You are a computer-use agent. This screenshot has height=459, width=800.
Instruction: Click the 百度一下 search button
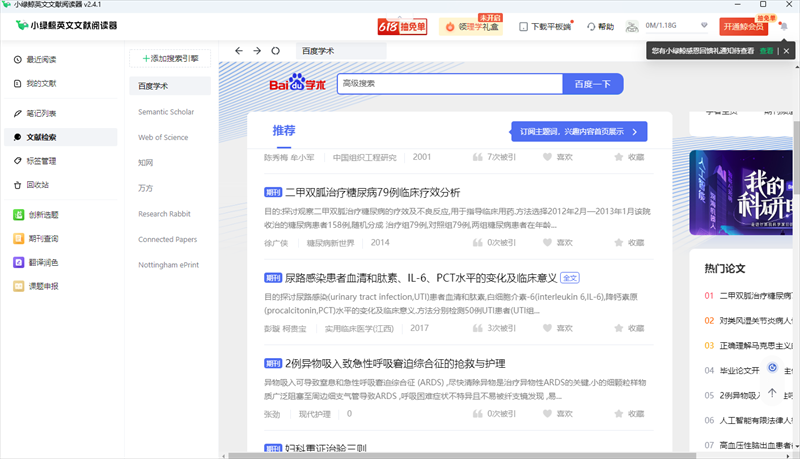pos(591,84)
